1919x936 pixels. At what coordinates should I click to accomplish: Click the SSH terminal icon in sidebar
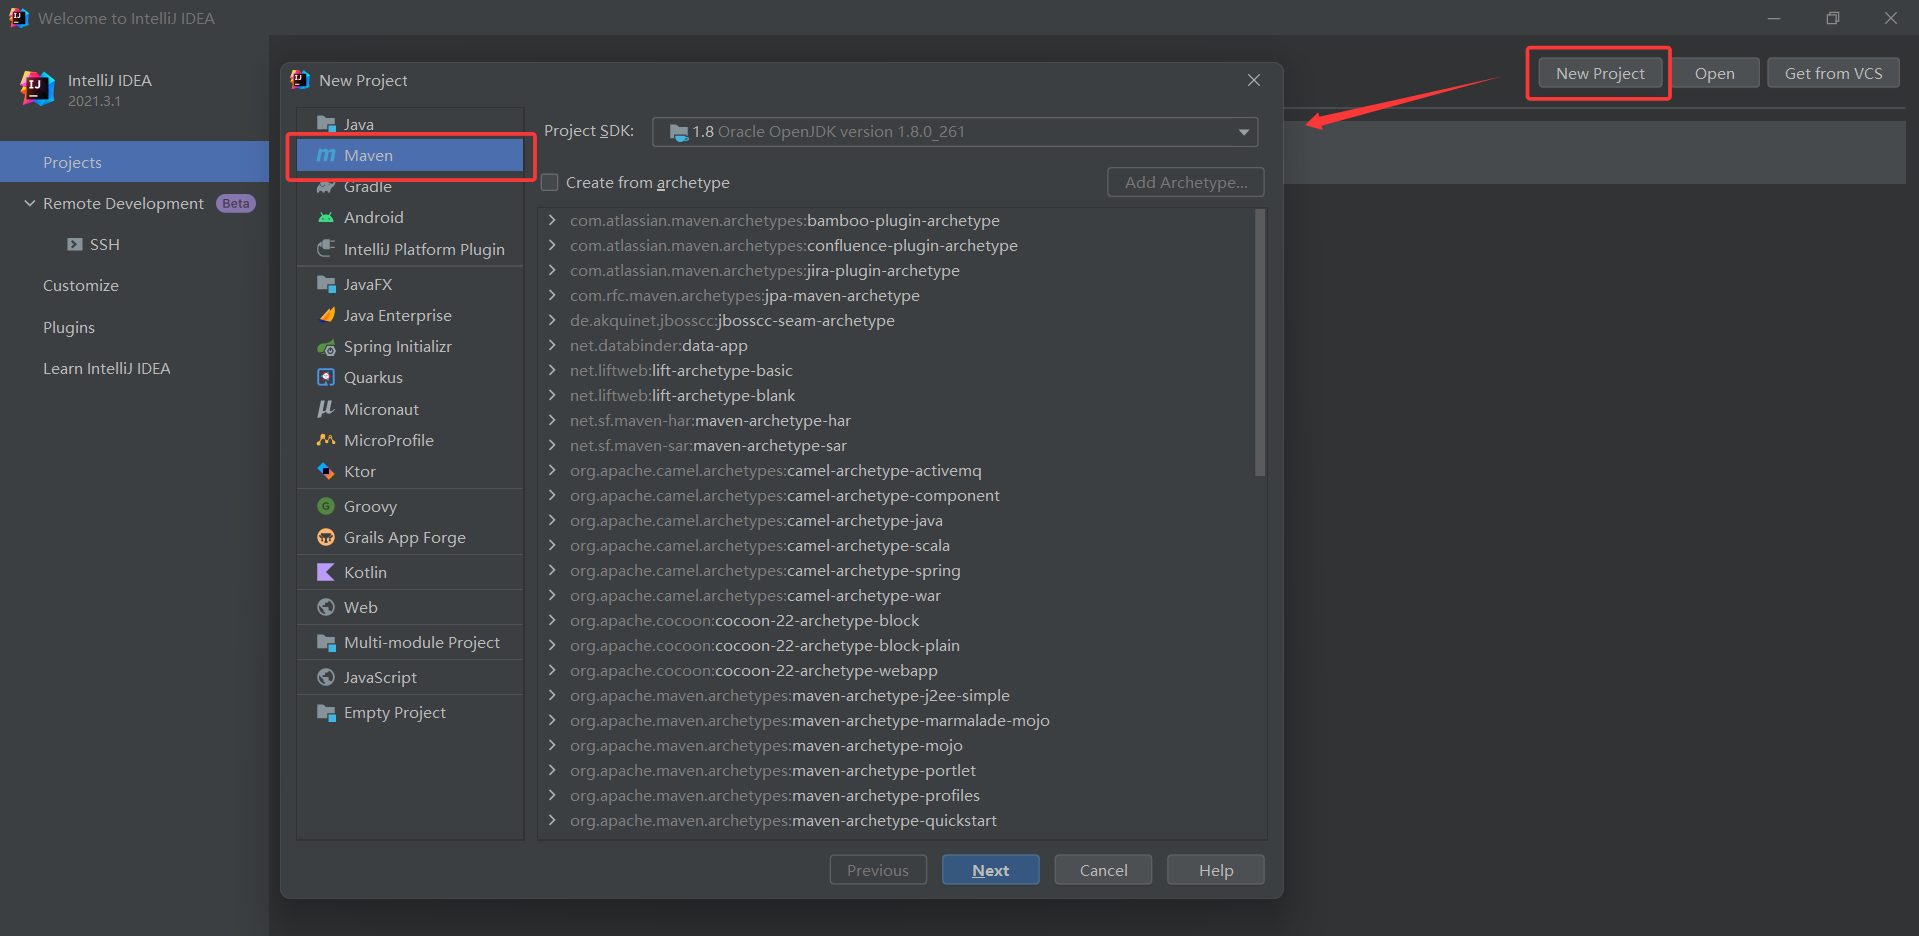75,244
